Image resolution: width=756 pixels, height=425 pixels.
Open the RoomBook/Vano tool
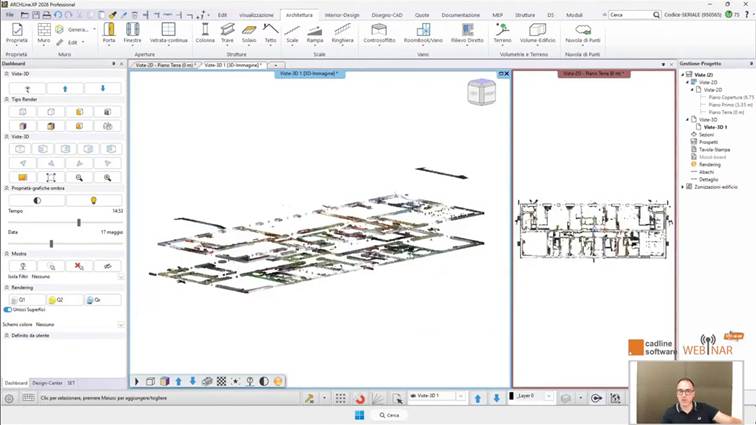point(423,33)
